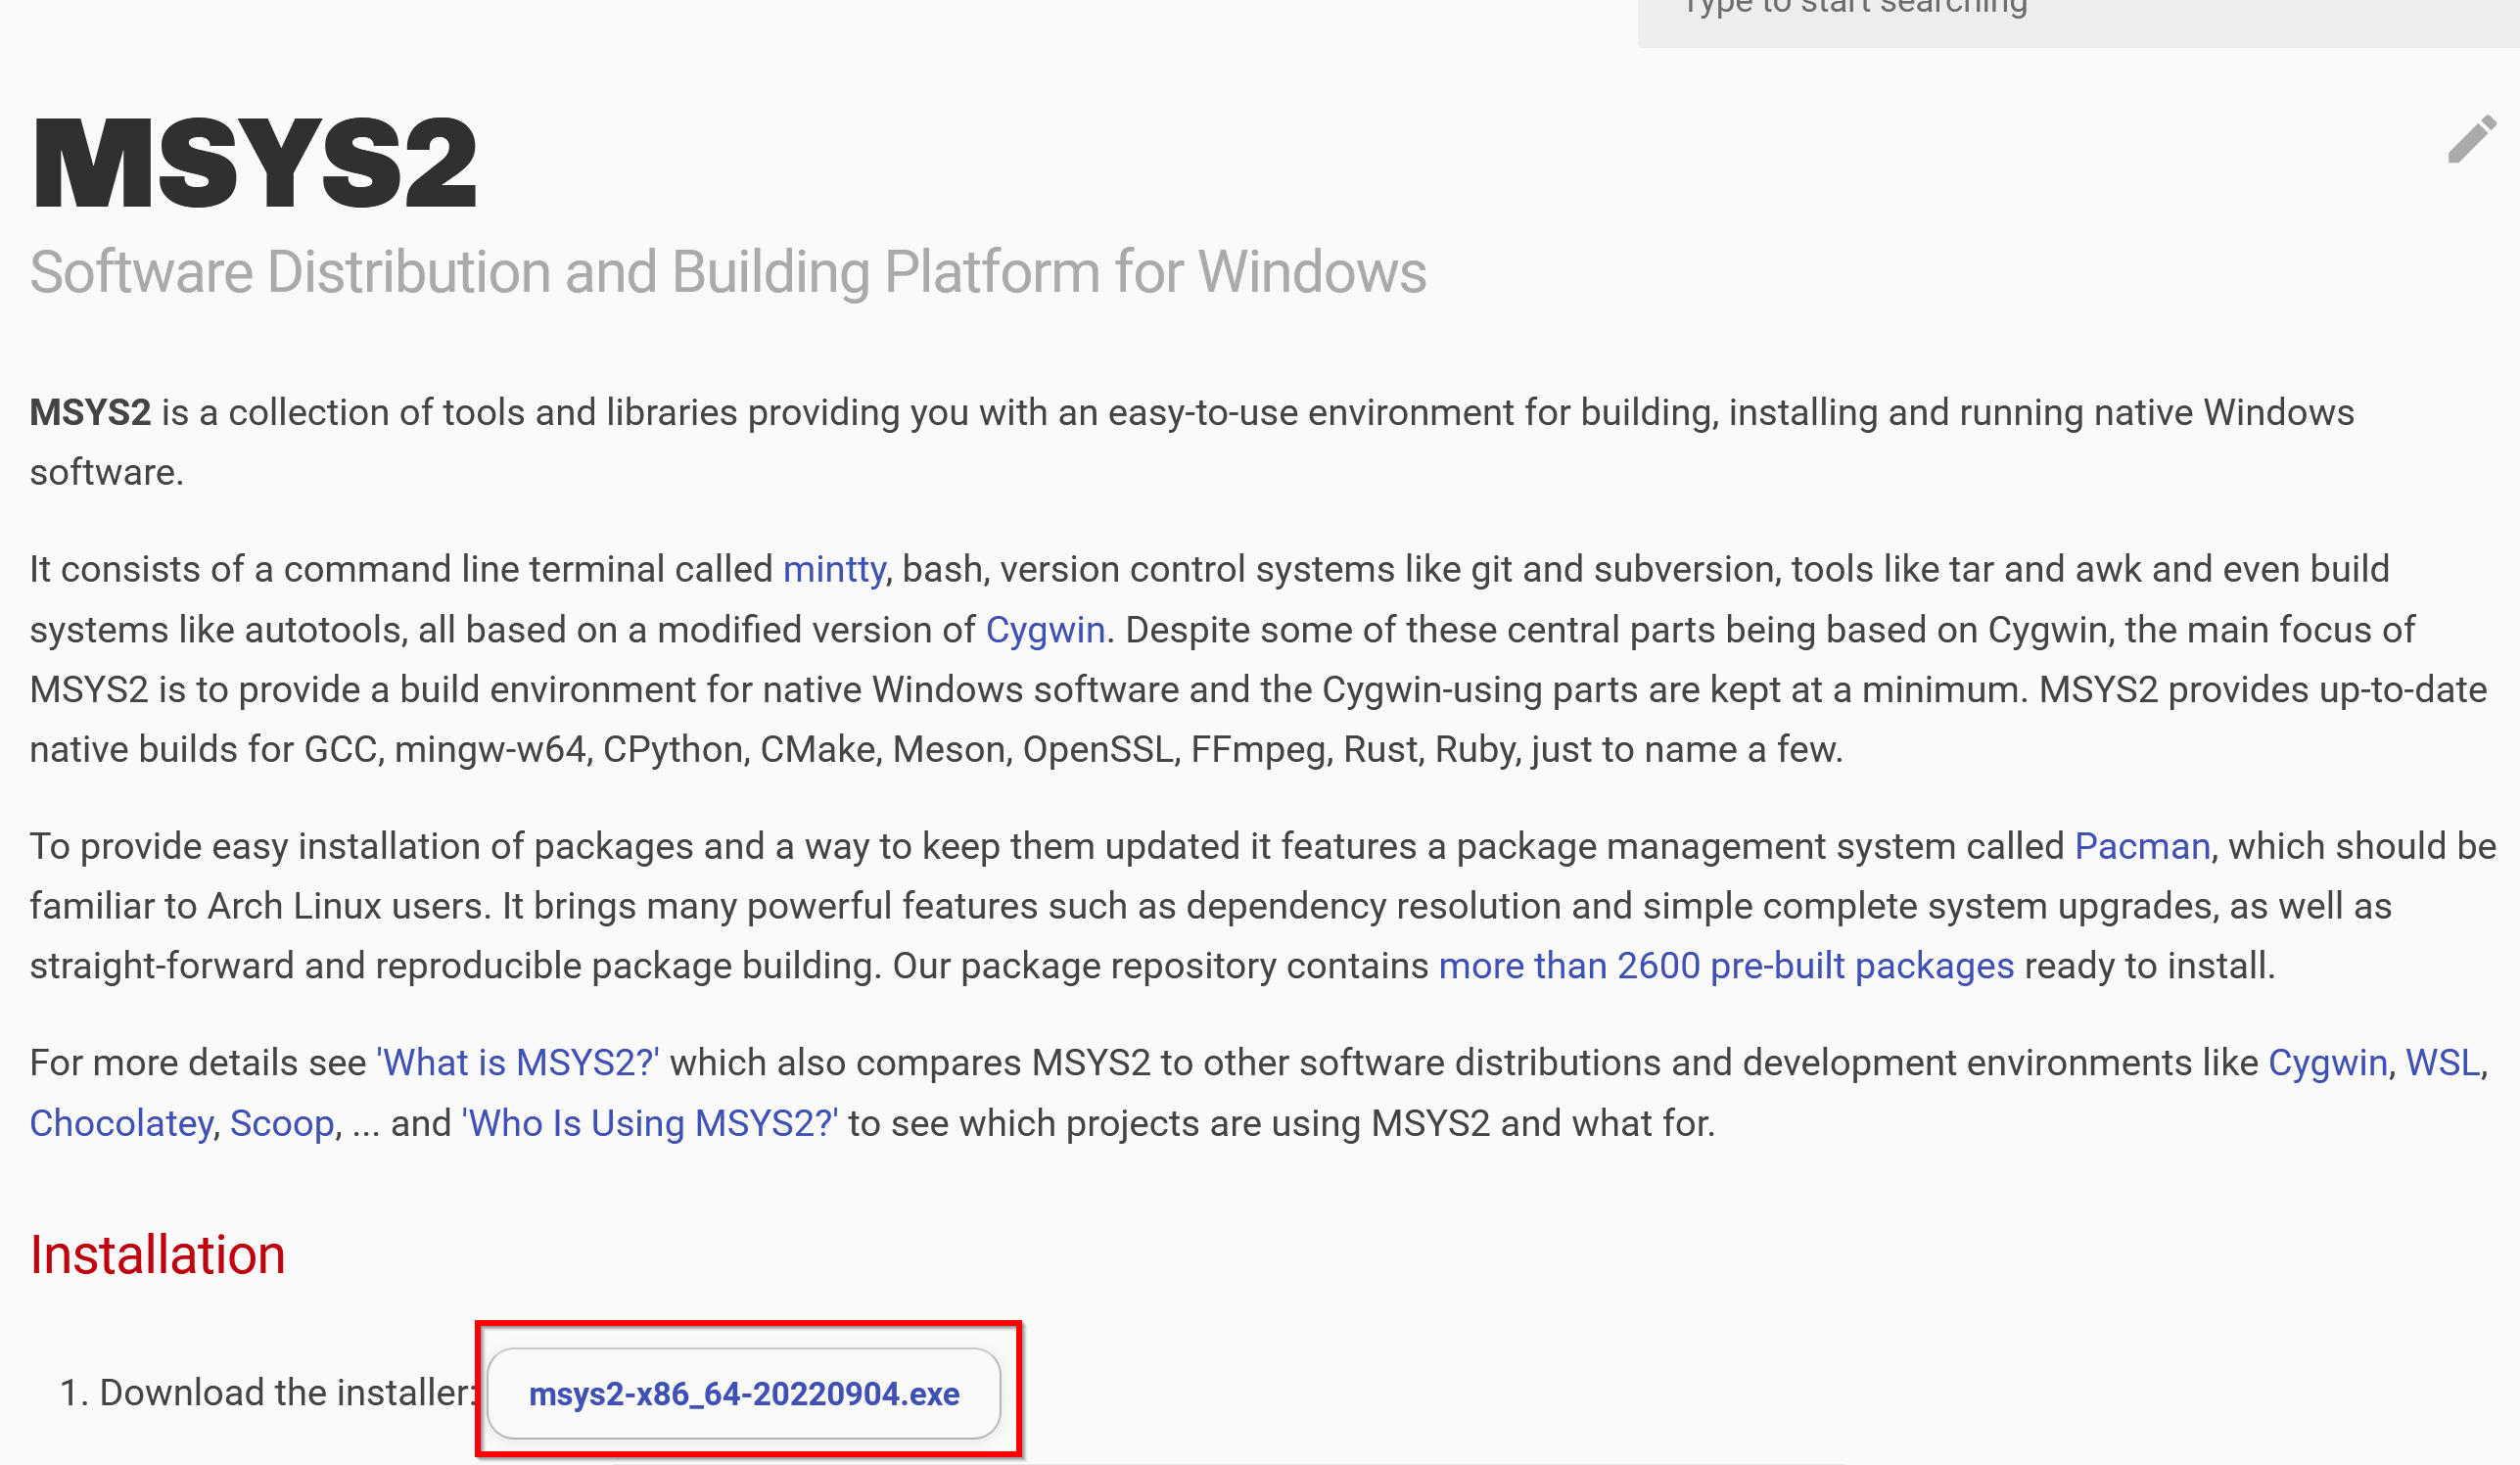Click the pencil edit page icon

click(2471, 139)
